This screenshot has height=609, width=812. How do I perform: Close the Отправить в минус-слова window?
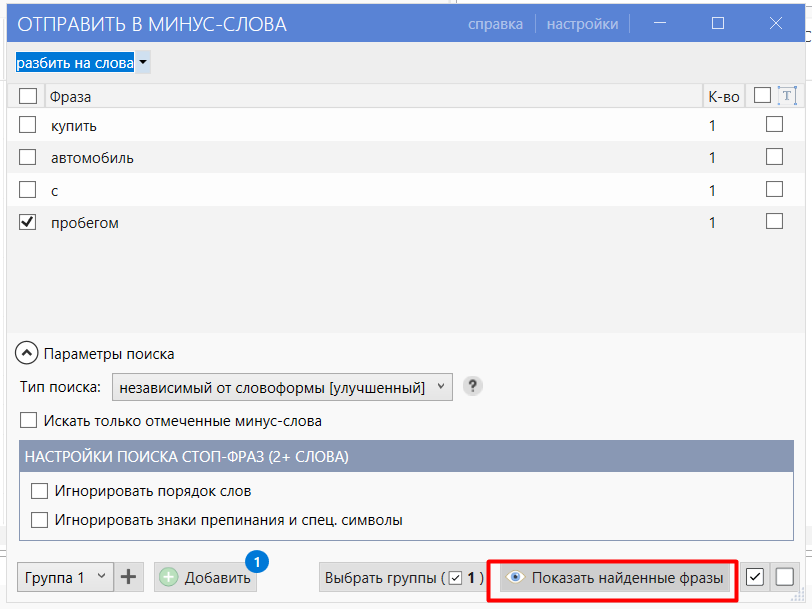tap(776, 23)
